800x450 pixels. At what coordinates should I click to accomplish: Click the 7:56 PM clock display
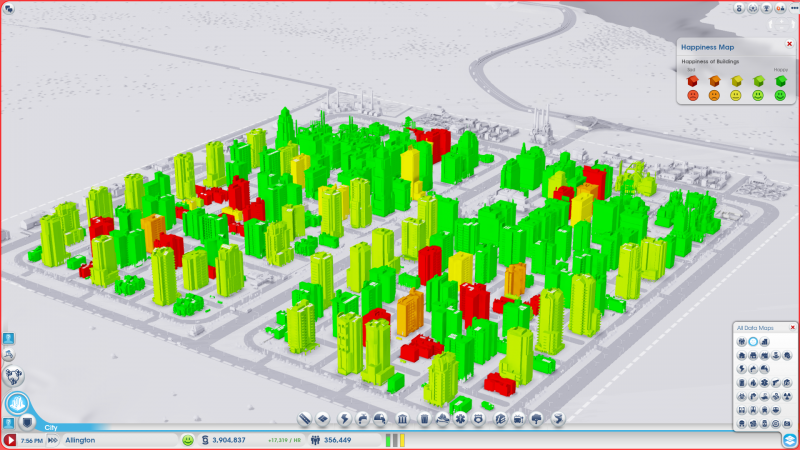[x=32, y=440]
